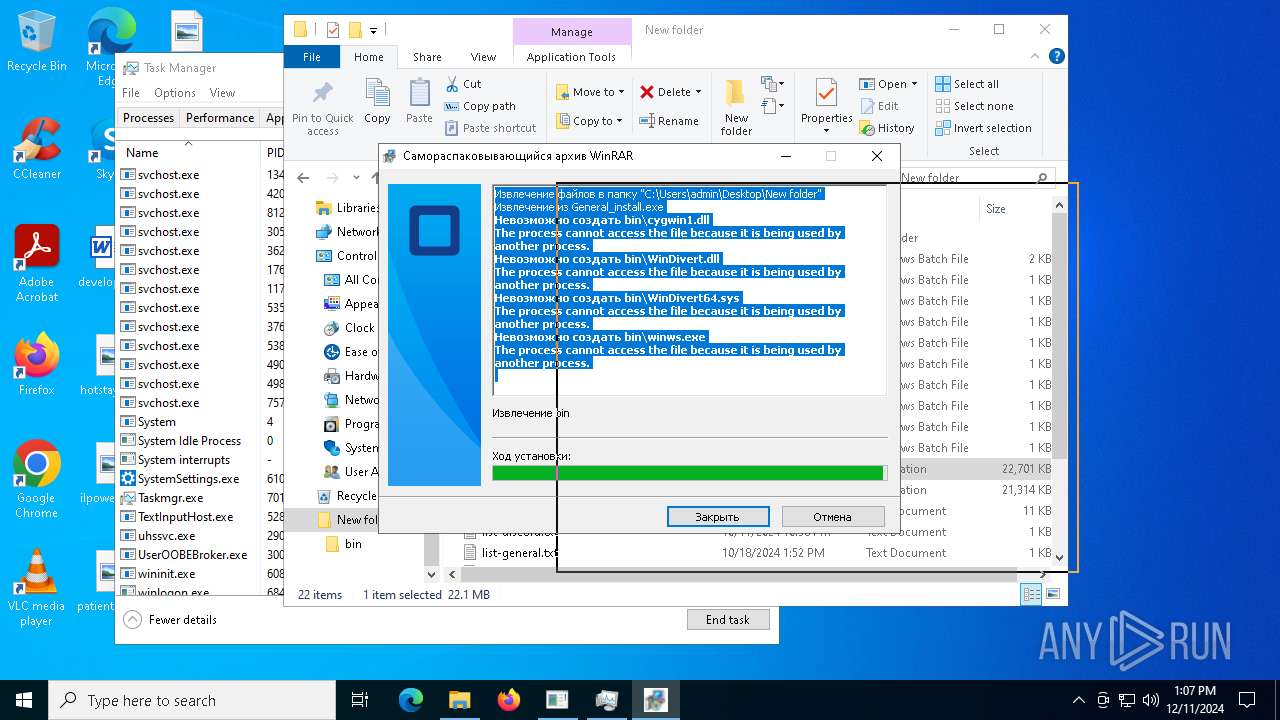
Task: Open Edge from the taskbar
Action: (411, 700)
